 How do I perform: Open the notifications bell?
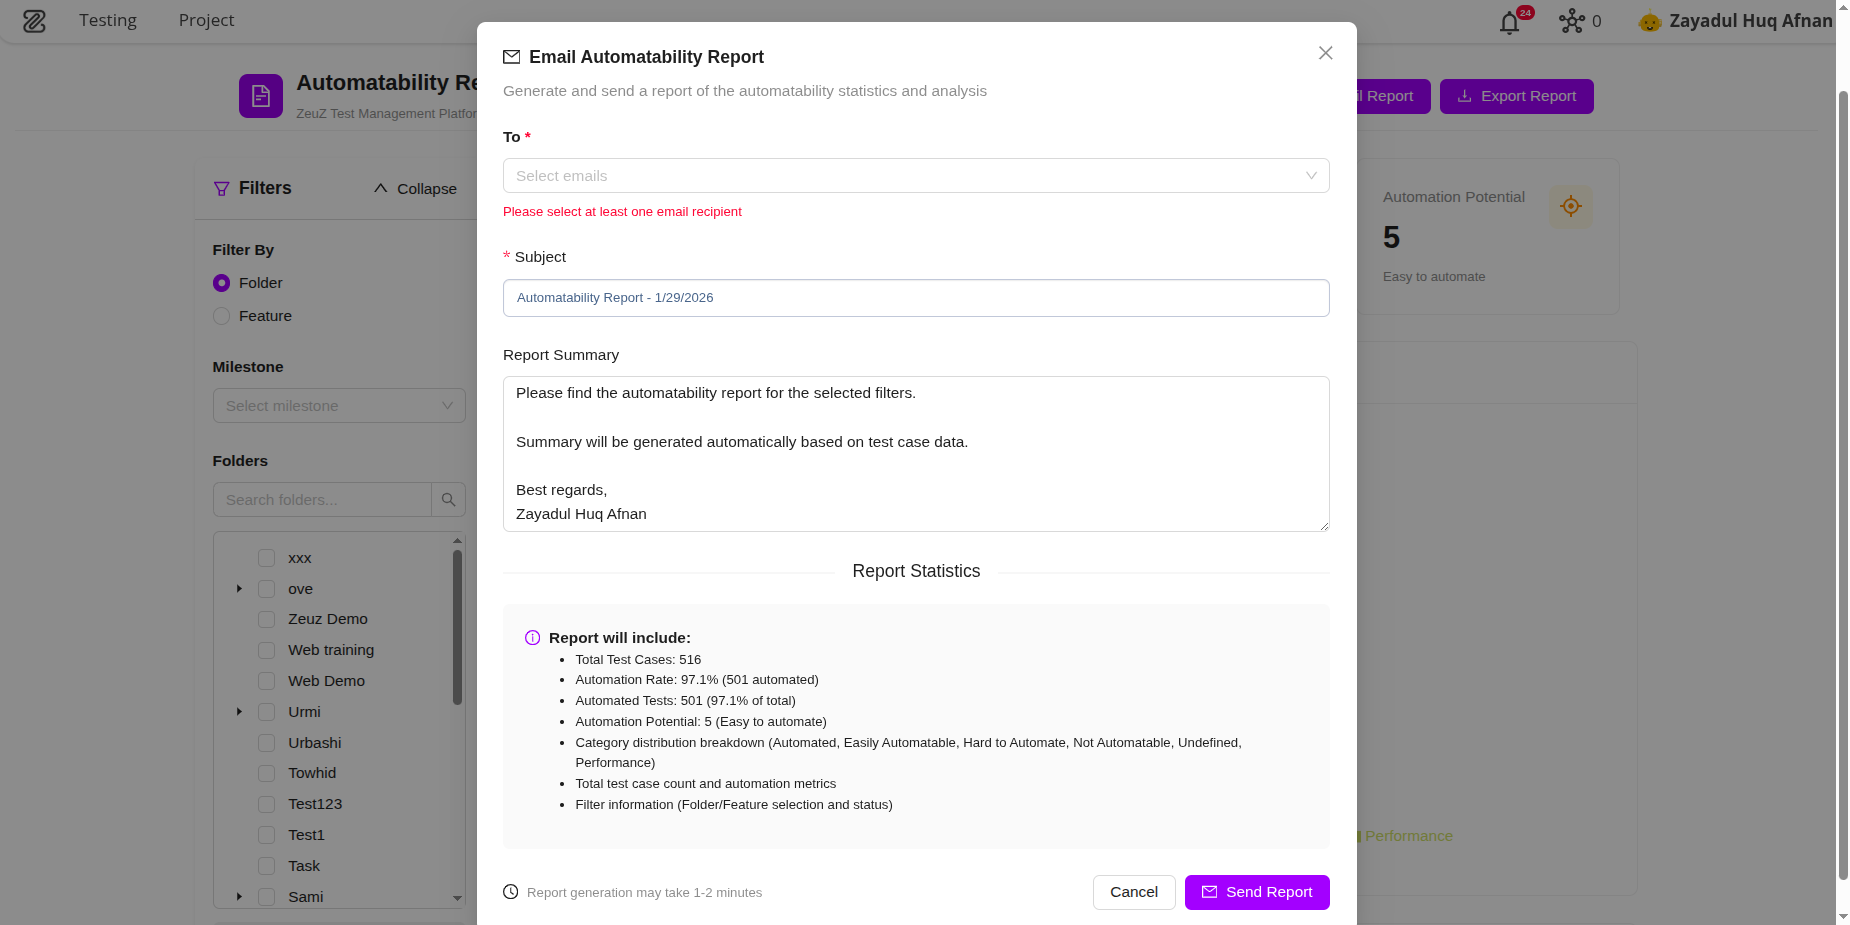(1507, 21)
